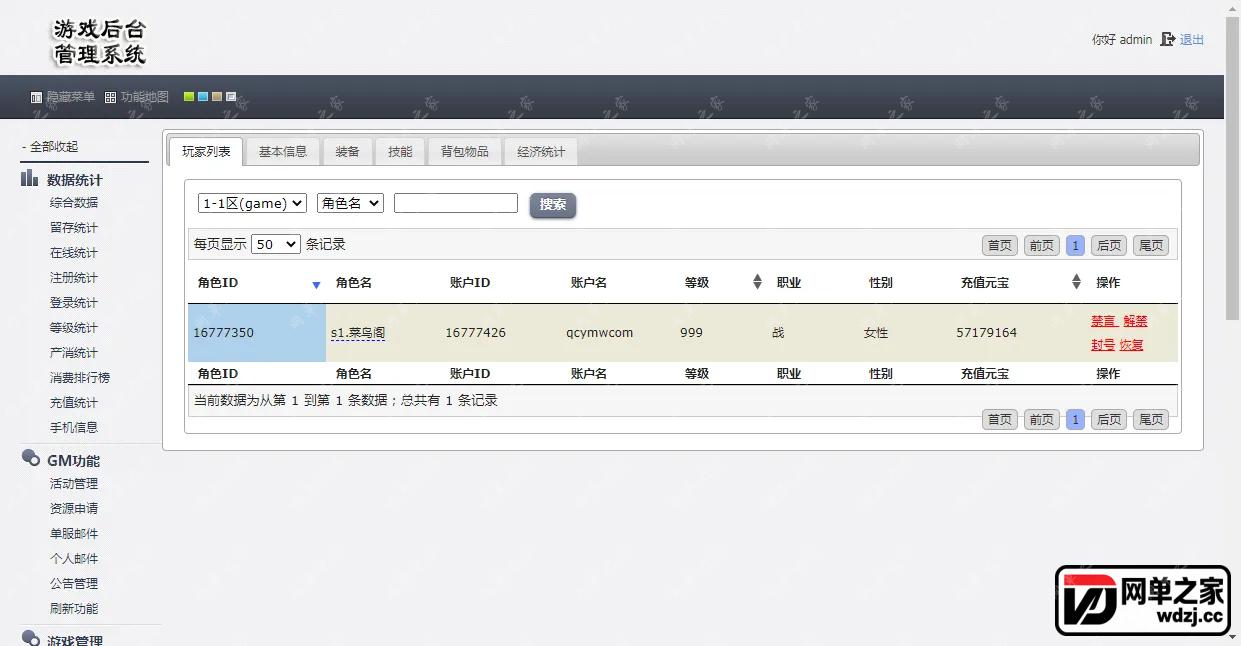Open 公告管理 in the sidebar
This screenshot has width=1241, height=646.
(x=74, y=583)
